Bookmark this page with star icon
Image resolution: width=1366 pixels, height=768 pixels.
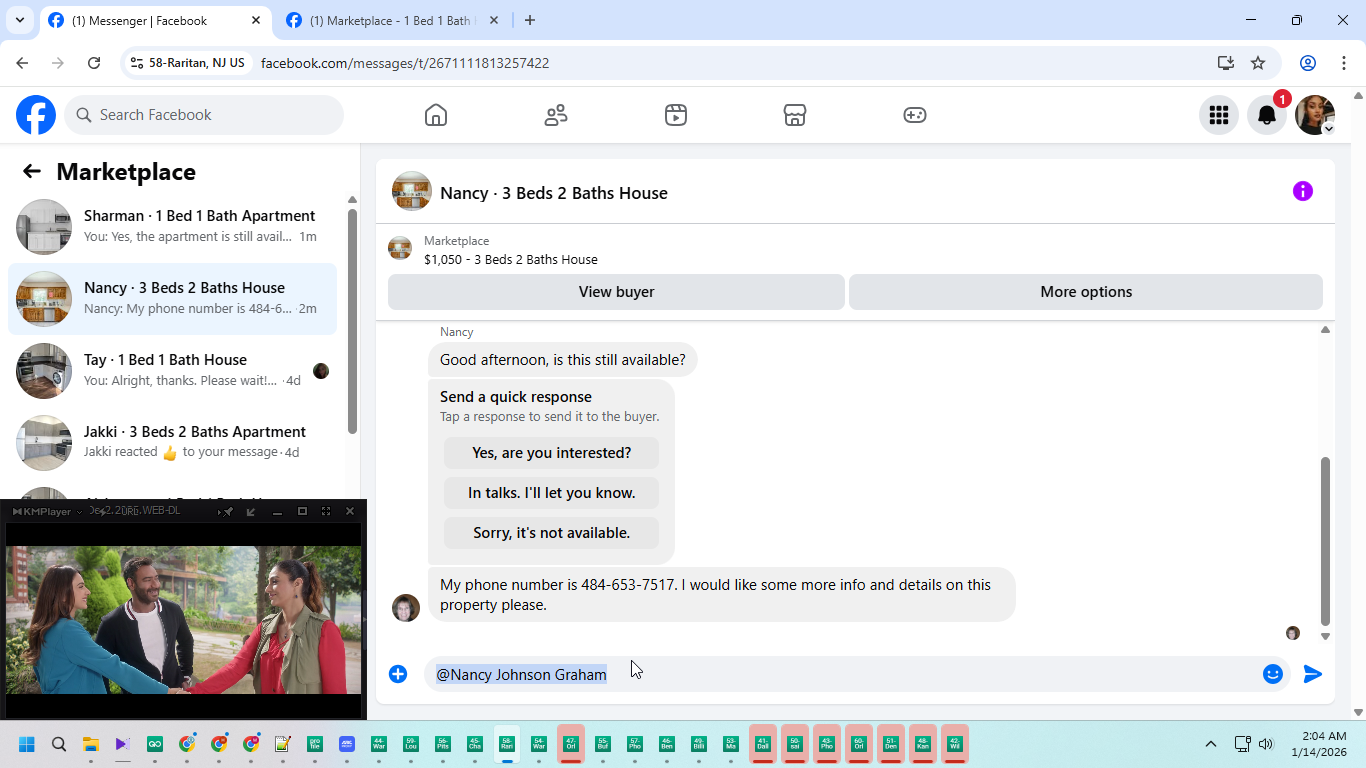(1258, 63)
